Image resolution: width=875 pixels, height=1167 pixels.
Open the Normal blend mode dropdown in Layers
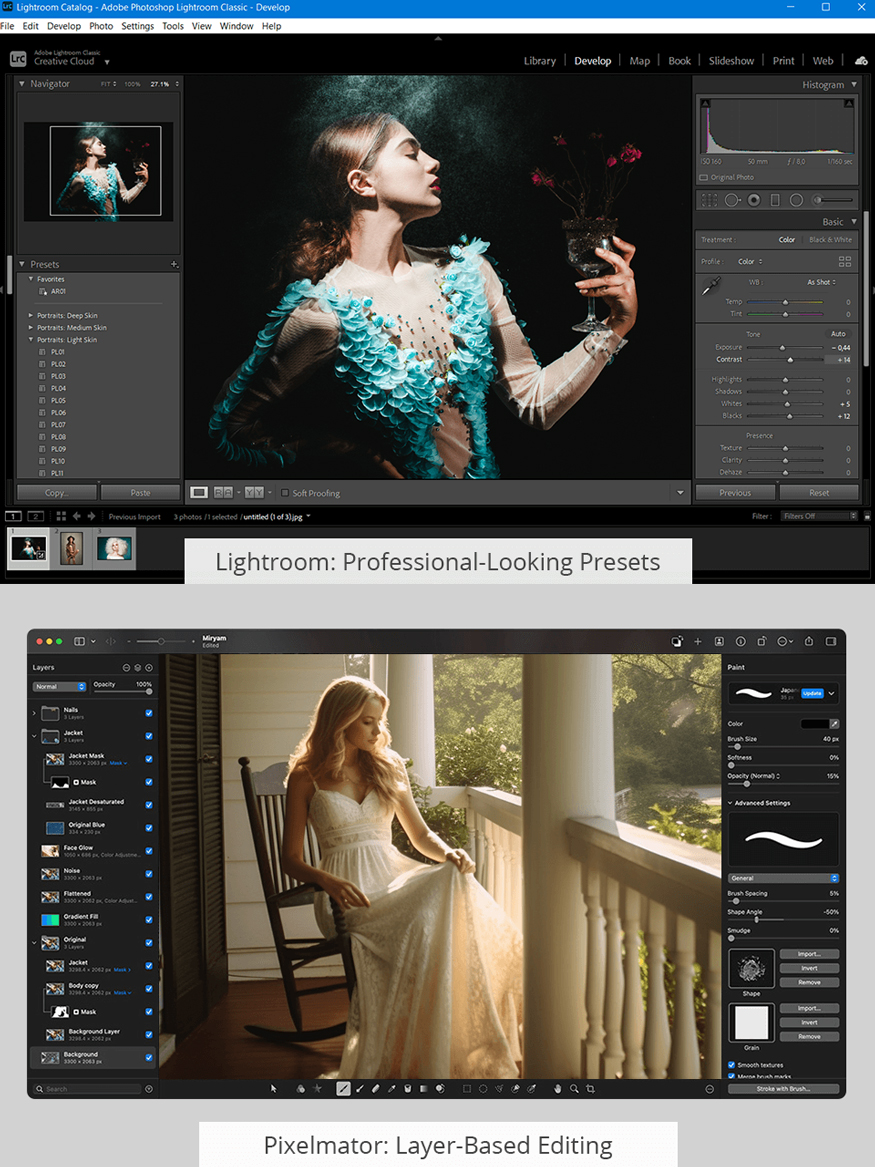click(60, 686)
